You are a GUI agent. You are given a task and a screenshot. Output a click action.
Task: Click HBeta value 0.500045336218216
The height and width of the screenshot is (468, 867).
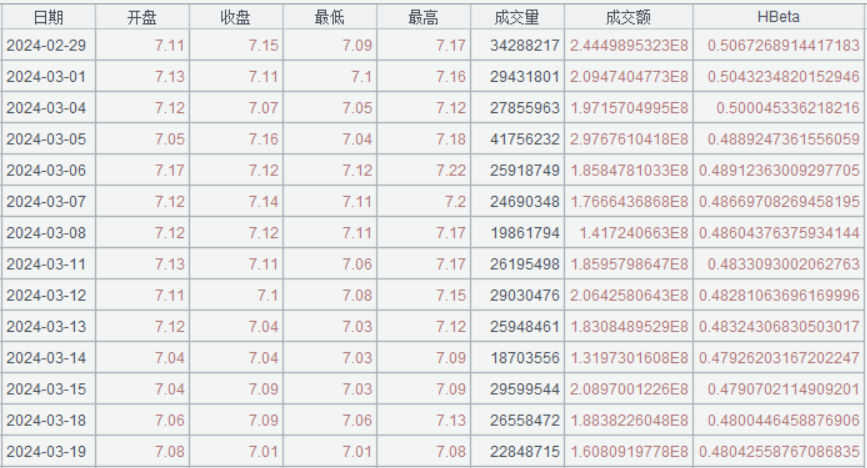point(788,108)
